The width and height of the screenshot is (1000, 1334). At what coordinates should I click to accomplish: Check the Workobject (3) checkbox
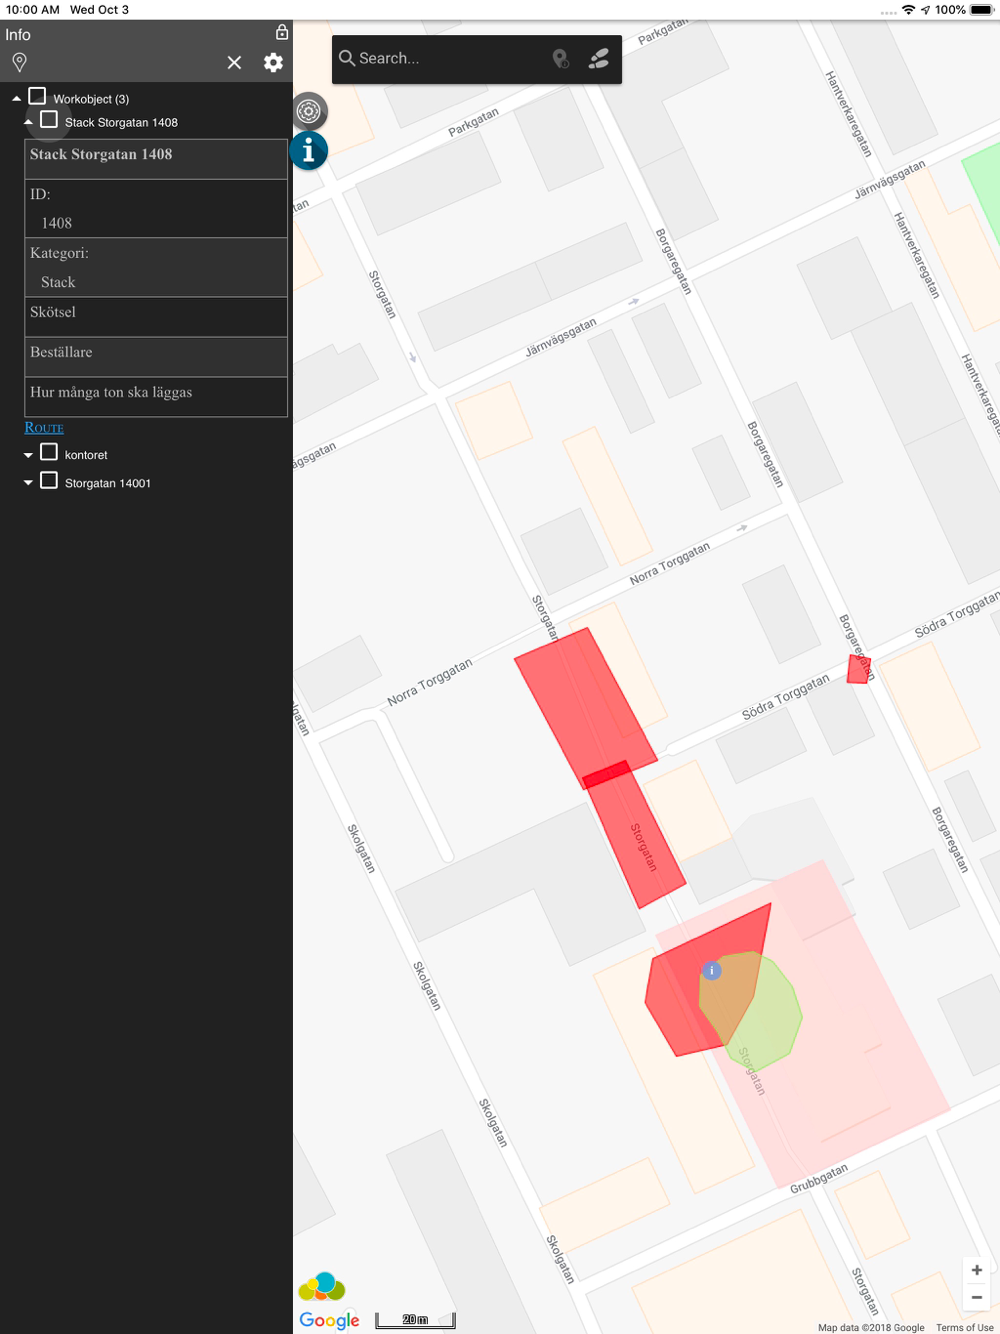(37, 96)
